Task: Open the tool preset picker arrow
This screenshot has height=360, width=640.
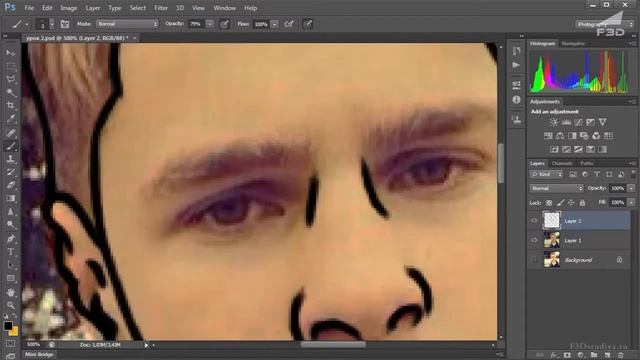Action: 27,24
